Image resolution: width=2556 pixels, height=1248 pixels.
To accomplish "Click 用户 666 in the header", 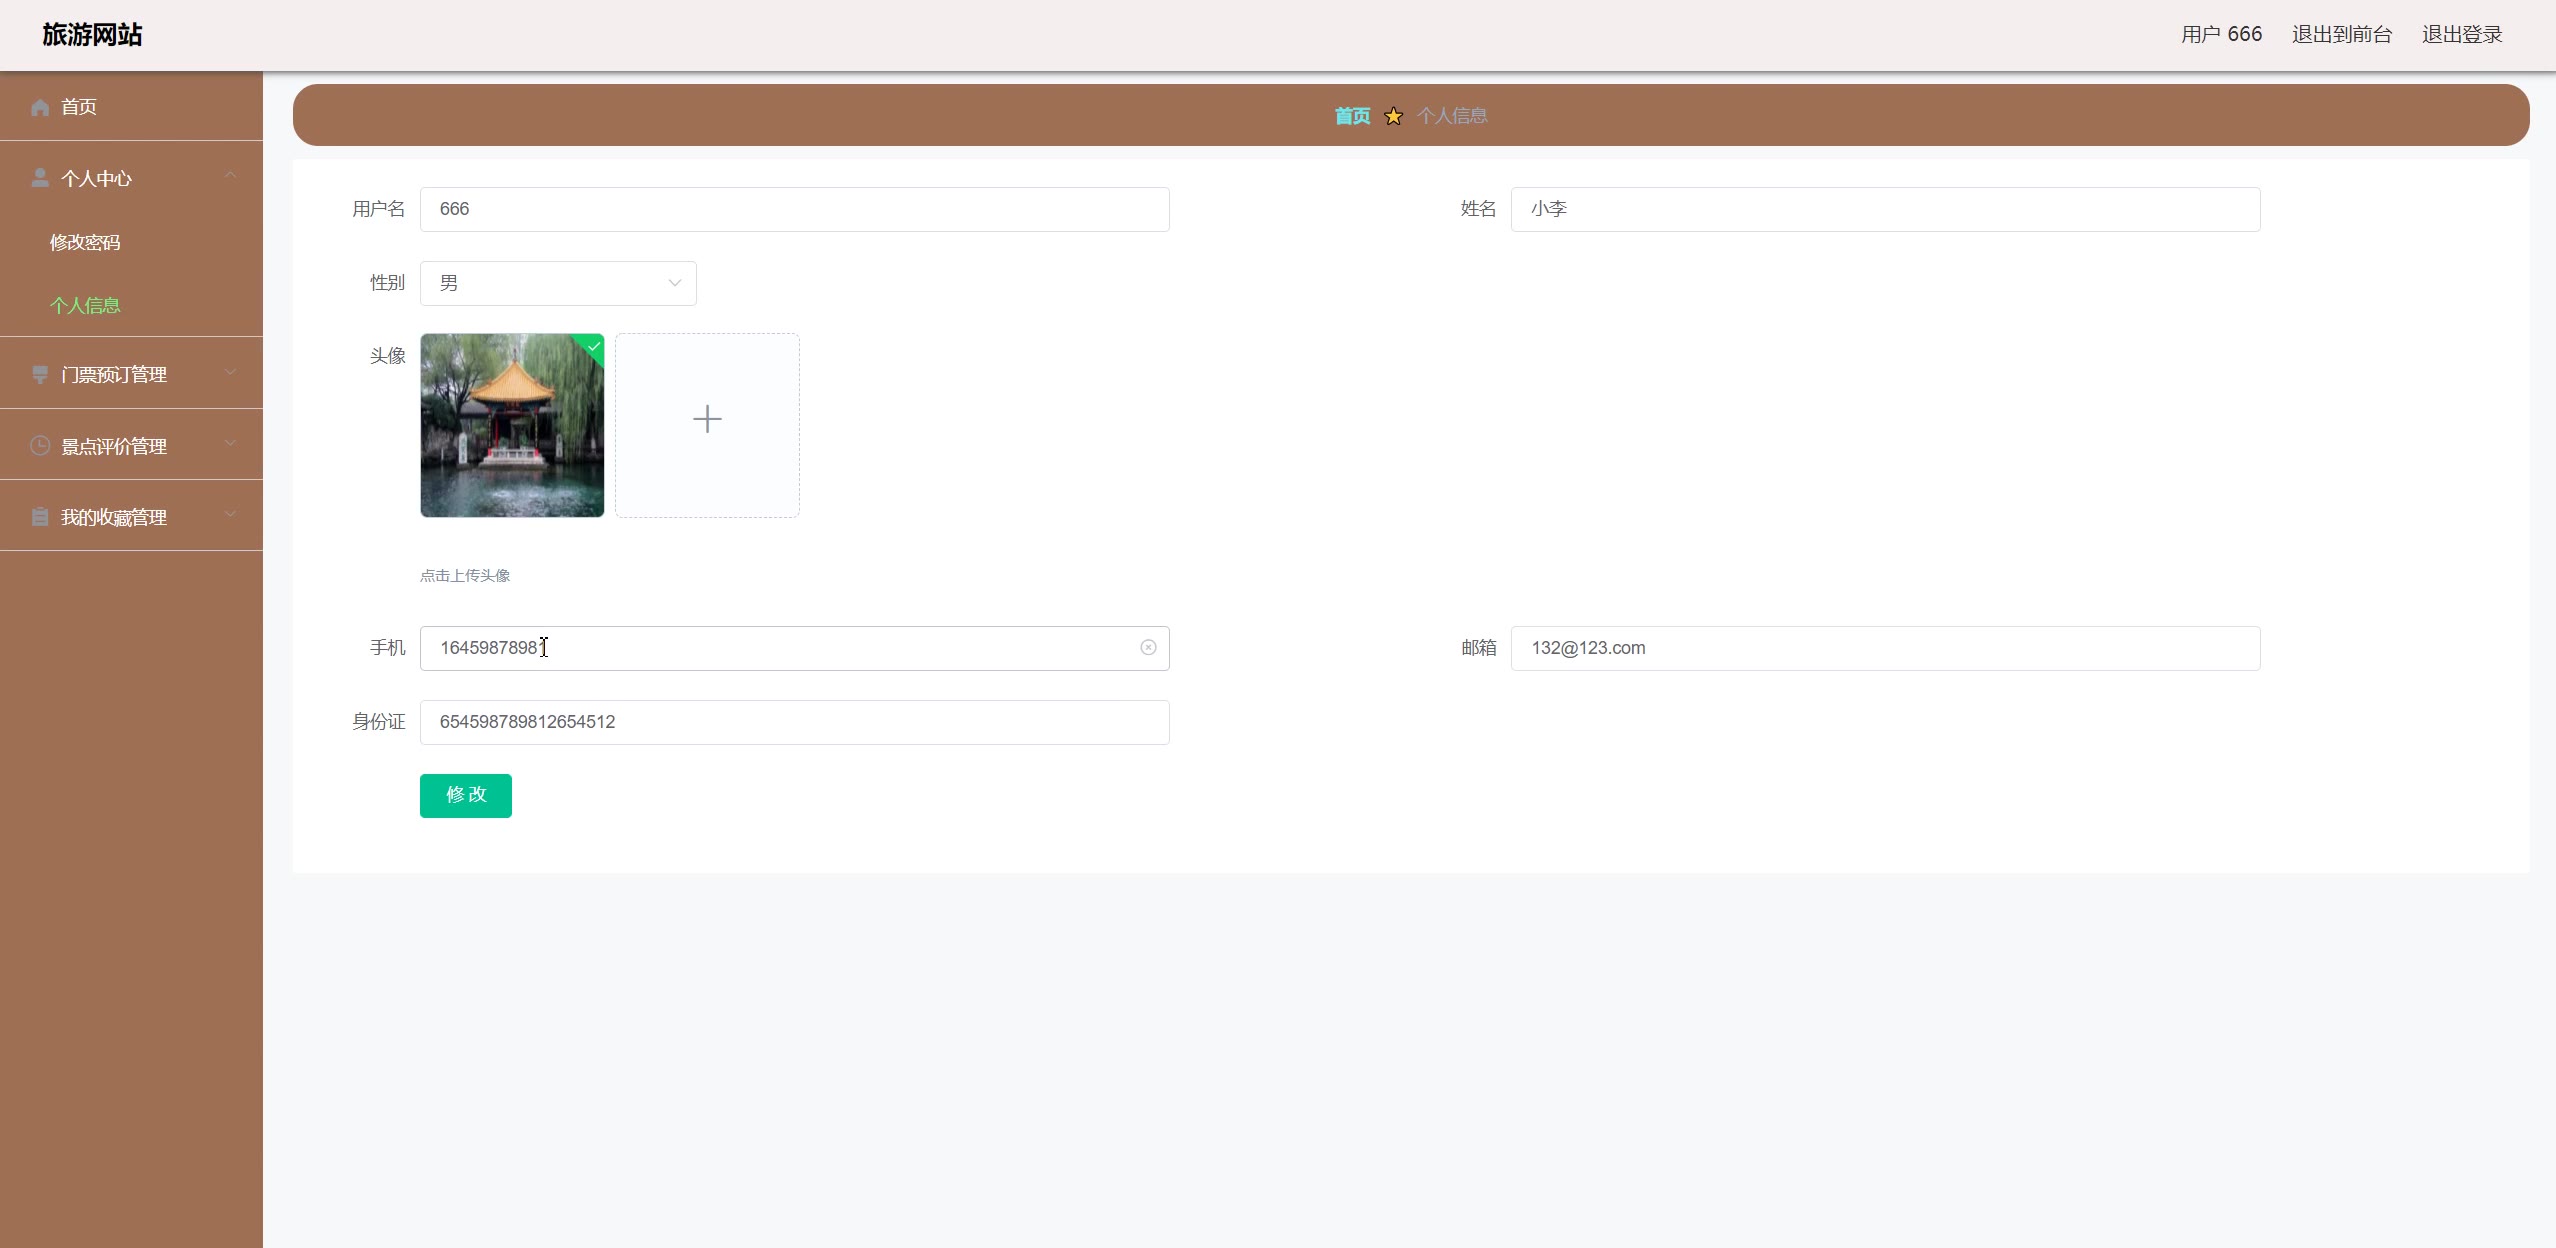I will pyautogui.click(x=2221, y=35).
